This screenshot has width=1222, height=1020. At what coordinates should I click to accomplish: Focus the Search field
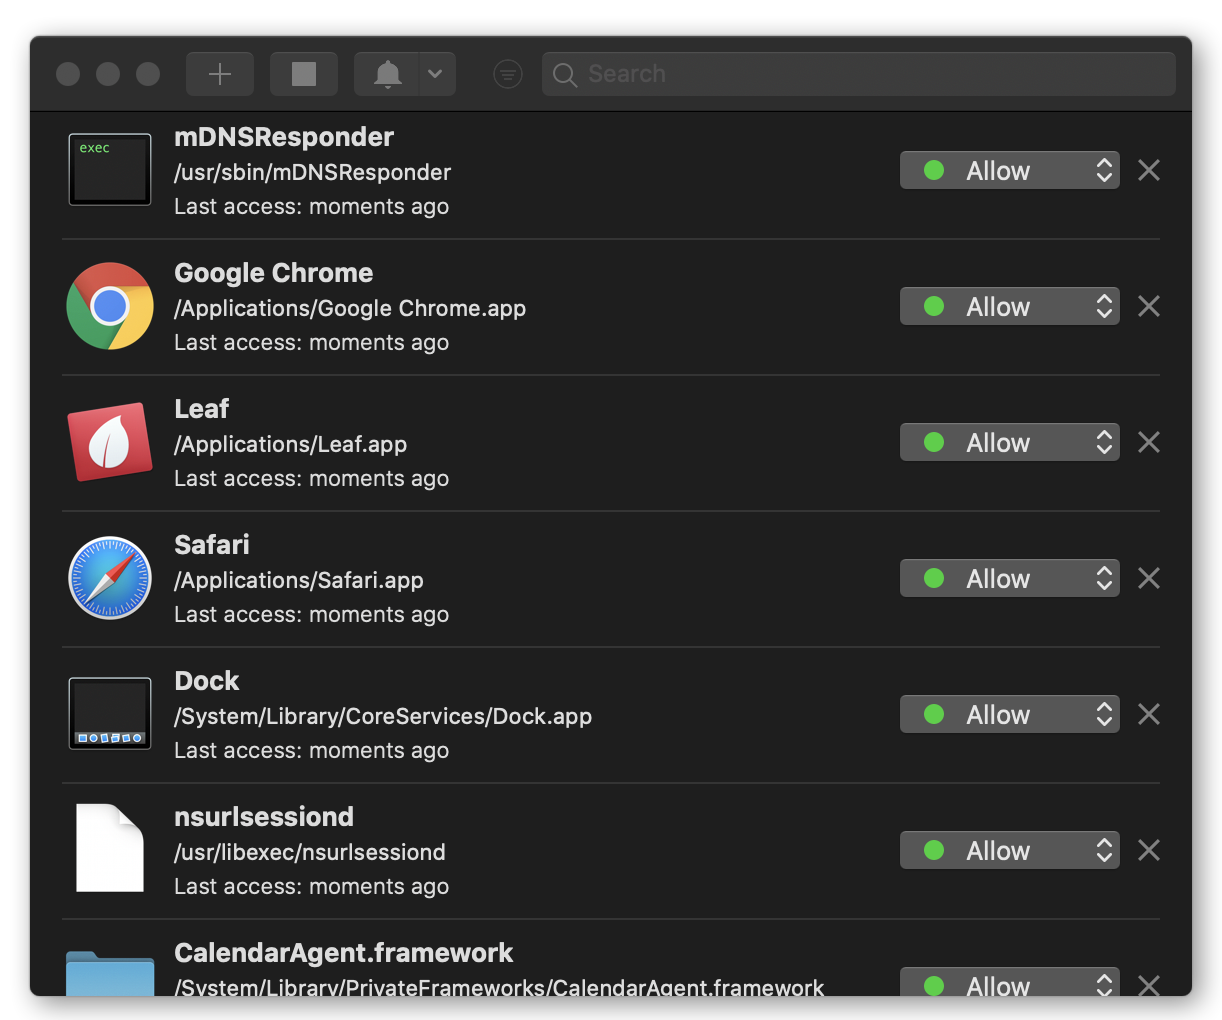click(x=858, y=74)
